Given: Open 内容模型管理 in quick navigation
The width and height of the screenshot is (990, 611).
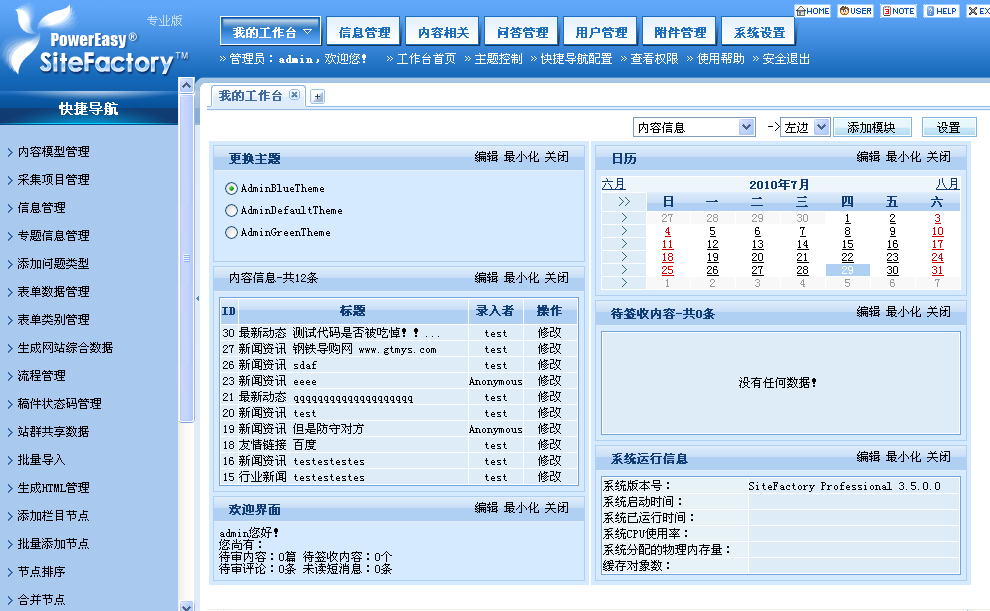Looking at the screenshot, I should (x=54, y=152).
